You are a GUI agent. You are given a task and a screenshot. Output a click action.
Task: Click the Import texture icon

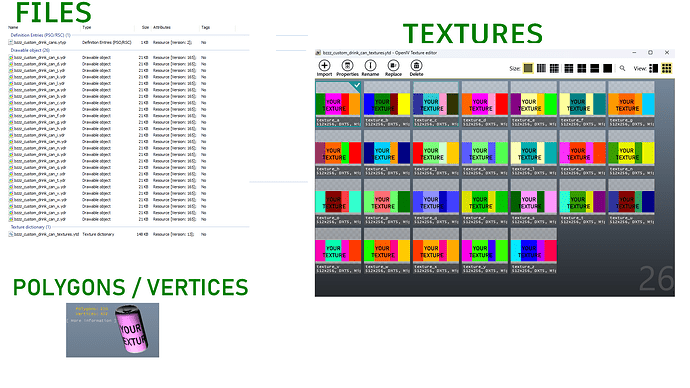(324, 66)
